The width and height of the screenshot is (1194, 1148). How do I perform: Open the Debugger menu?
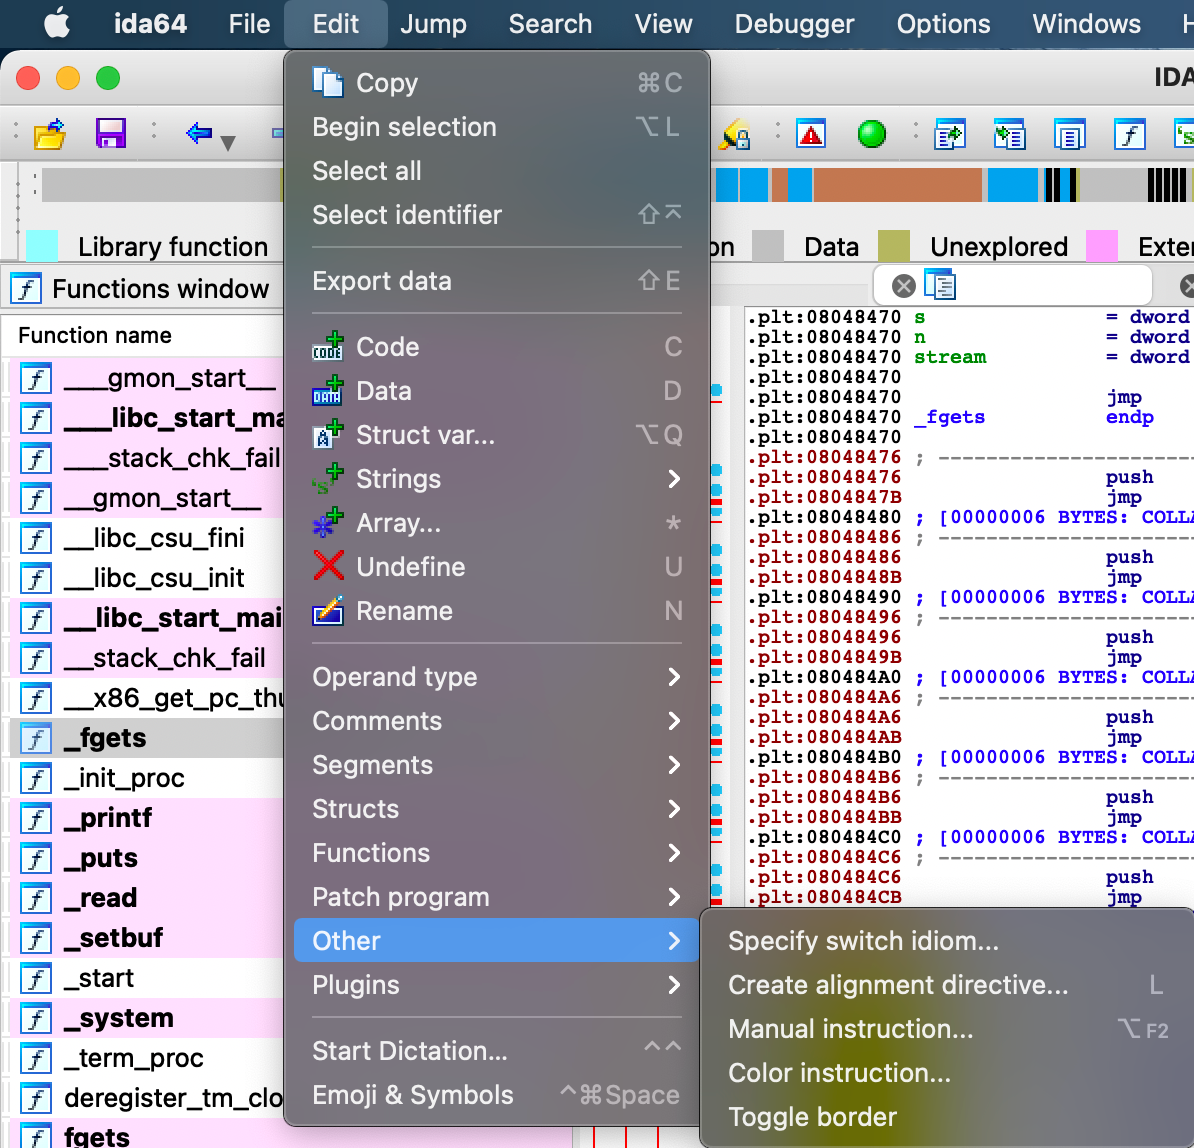pyautogui.click(x=794, y=24)
